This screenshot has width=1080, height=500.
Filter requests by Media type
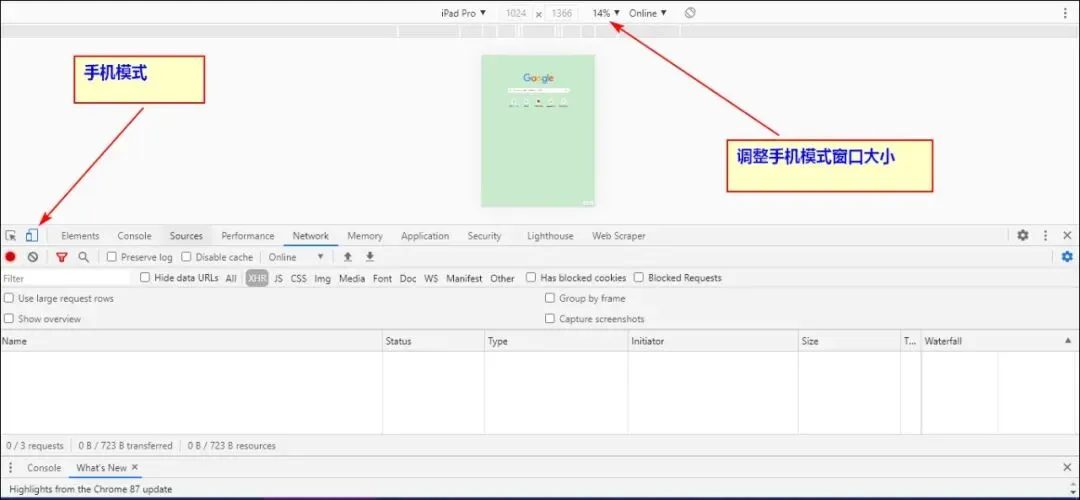352,278
